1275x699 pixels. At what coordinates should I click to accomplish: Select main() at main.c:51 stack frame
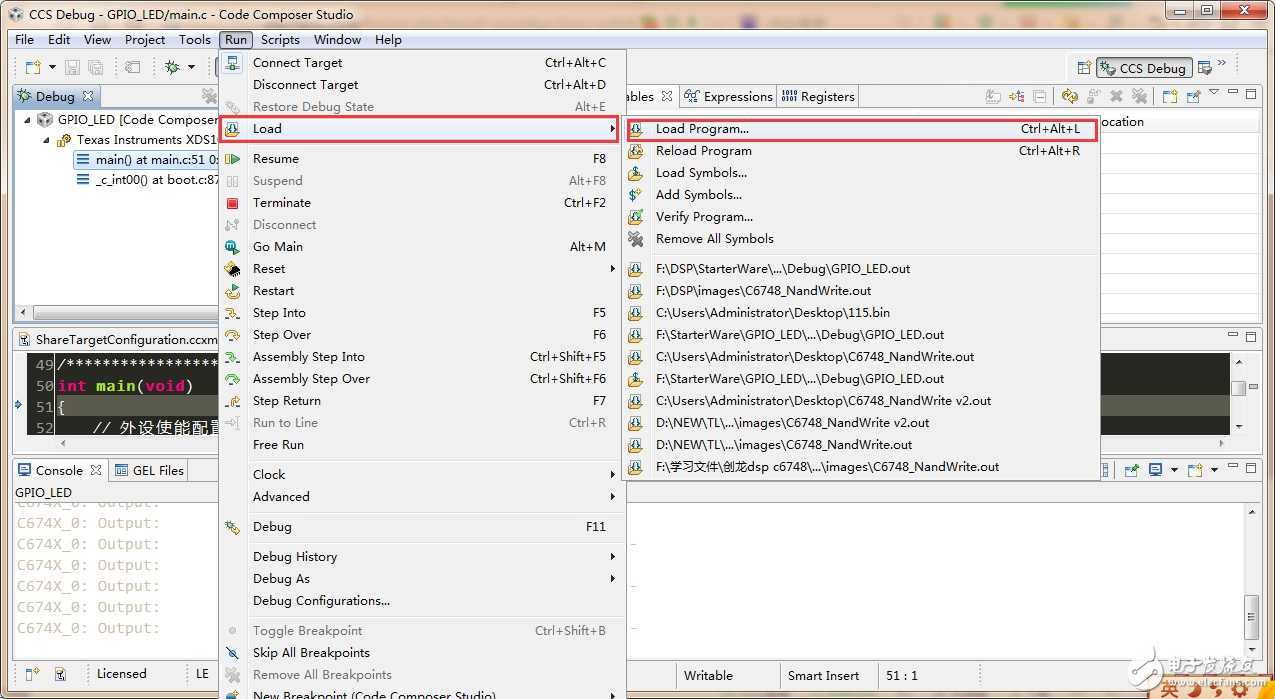pyautogui.click(x=146, y=160)
